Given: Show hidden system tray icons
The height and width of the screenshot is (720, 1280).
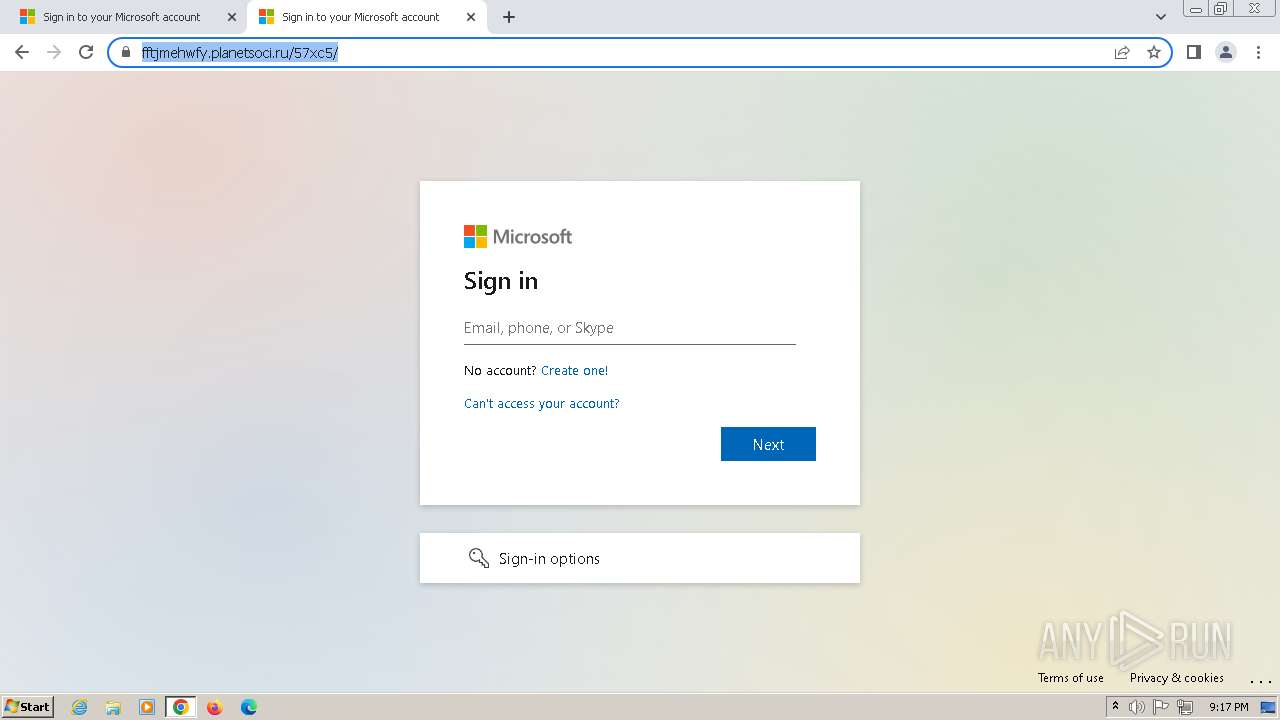Looking at the screenshot, I should (1115, 707).
